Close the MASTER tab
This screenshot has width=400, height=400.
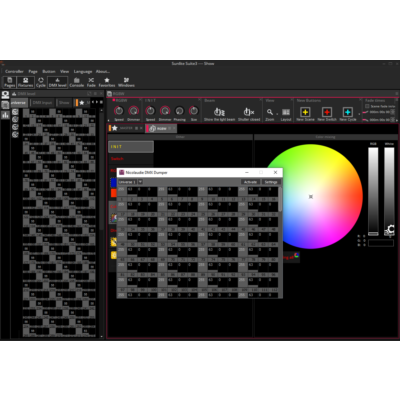tap(141, 128)
